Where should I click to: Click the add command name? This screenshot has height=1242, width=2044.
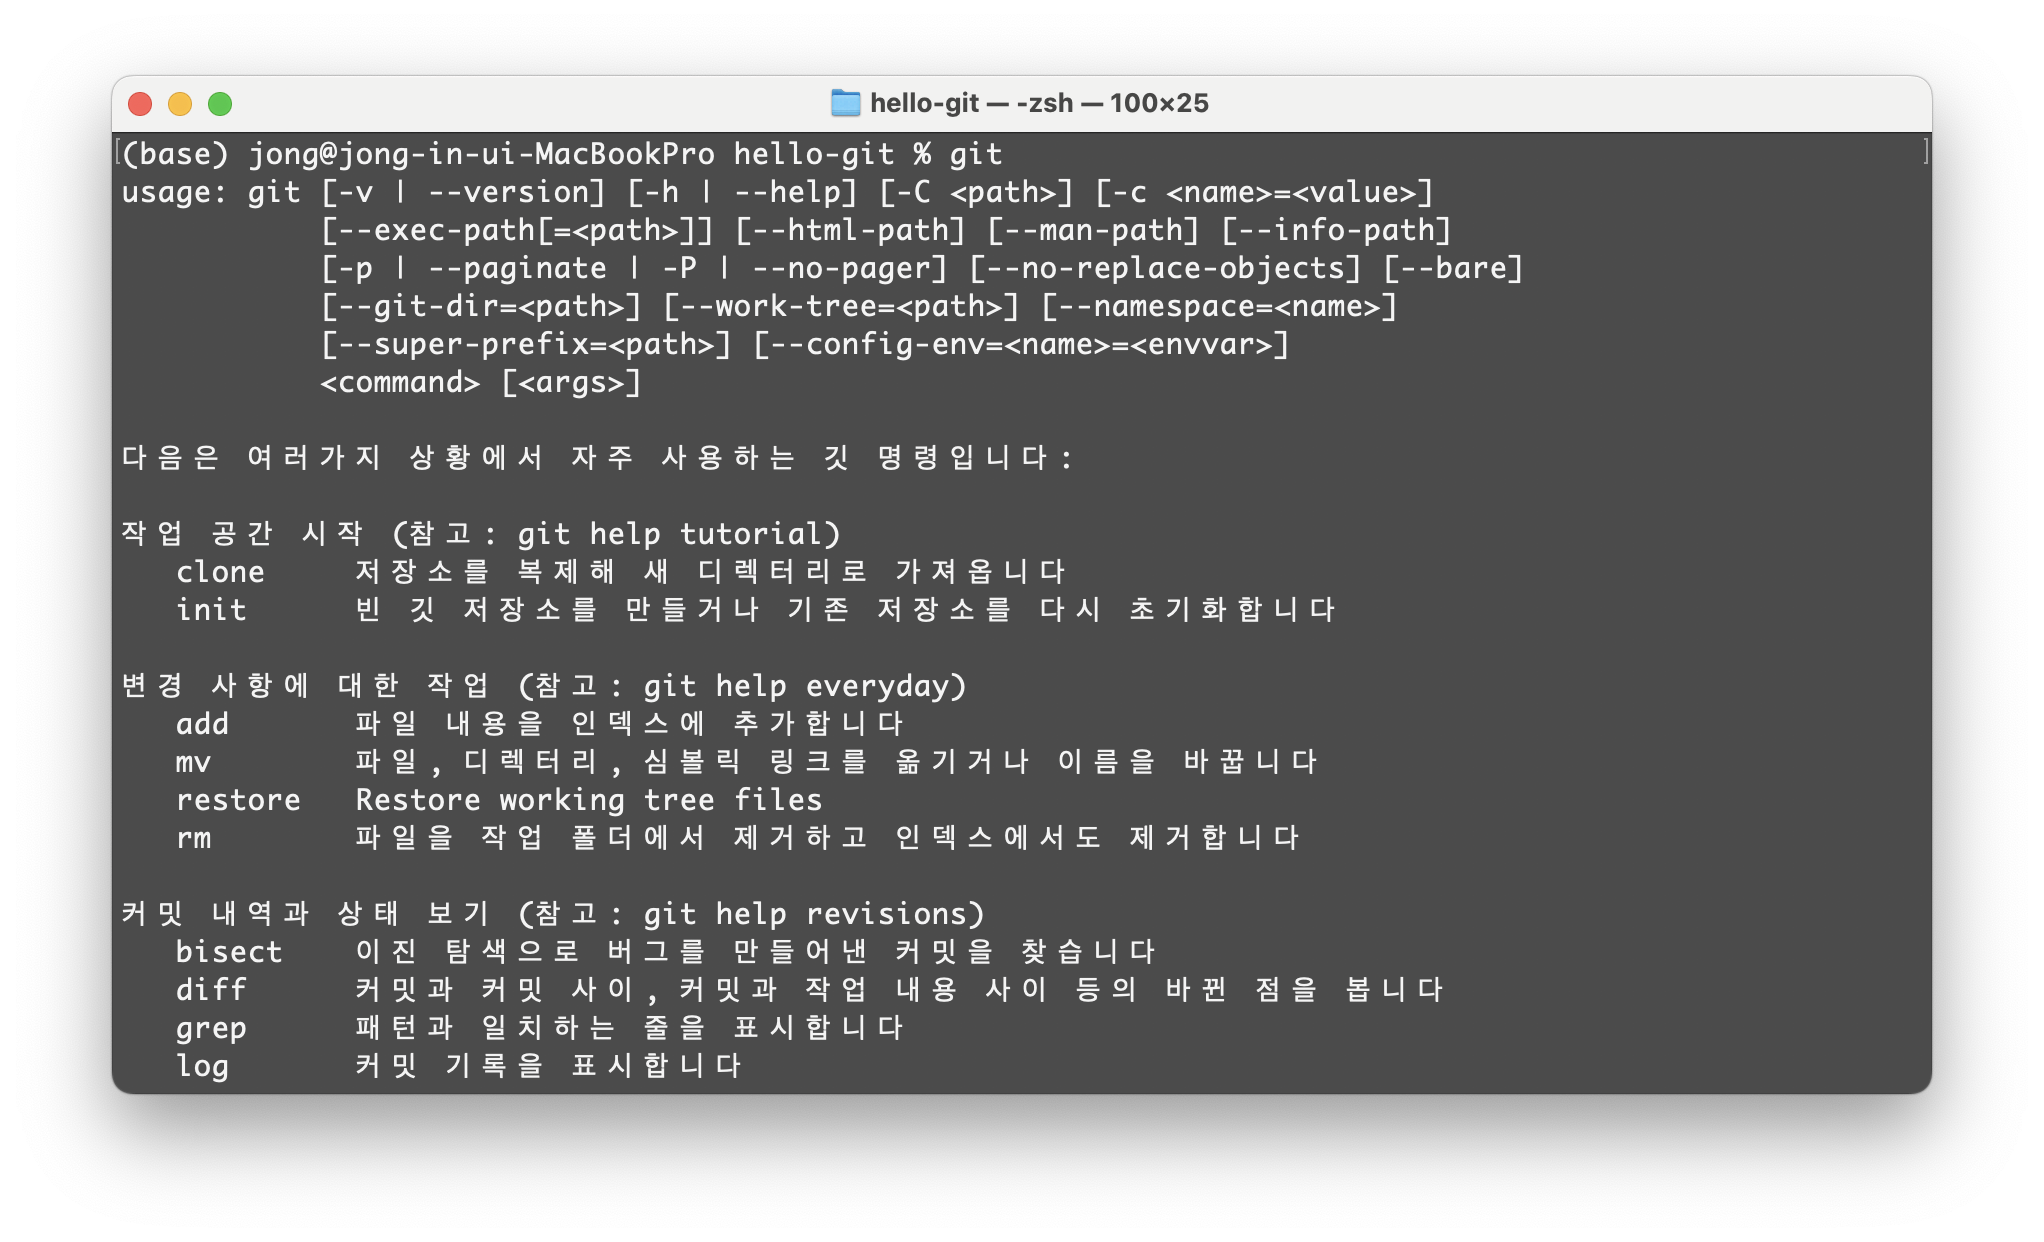coord(202,724)
